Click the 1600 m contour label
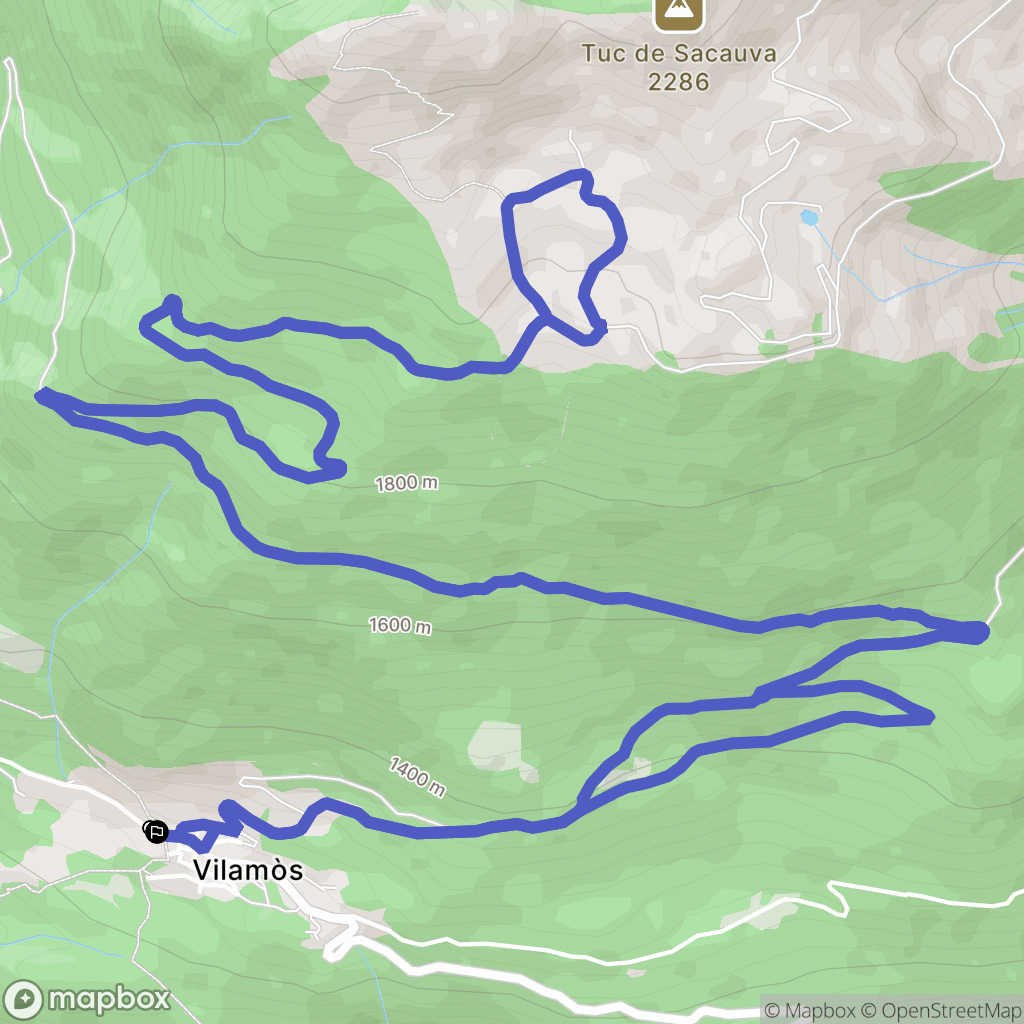This screenshot has width=1024, height=1024. [x=400, y=625]
